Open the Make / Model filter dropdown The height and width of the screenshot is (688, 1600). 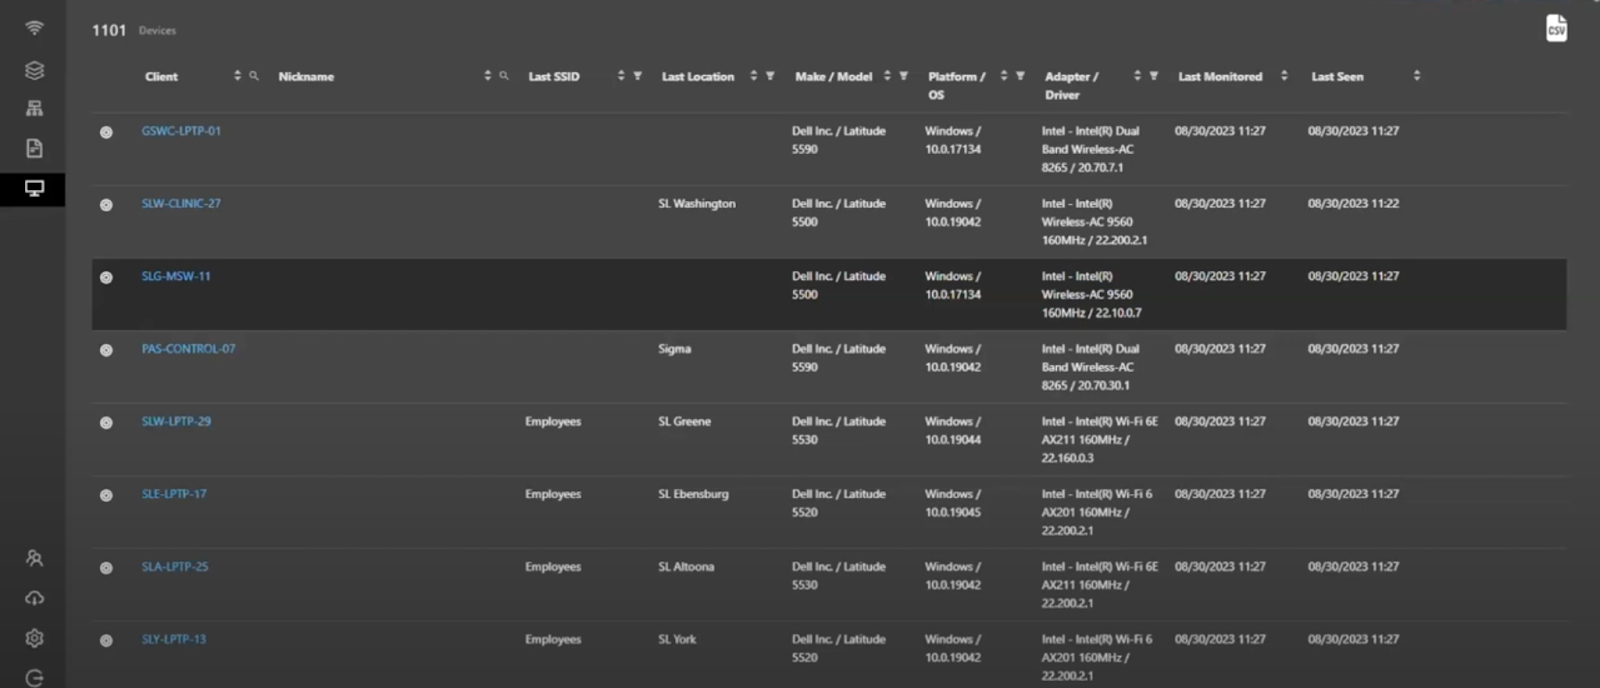pyautogui.click(x=903, y=76)
